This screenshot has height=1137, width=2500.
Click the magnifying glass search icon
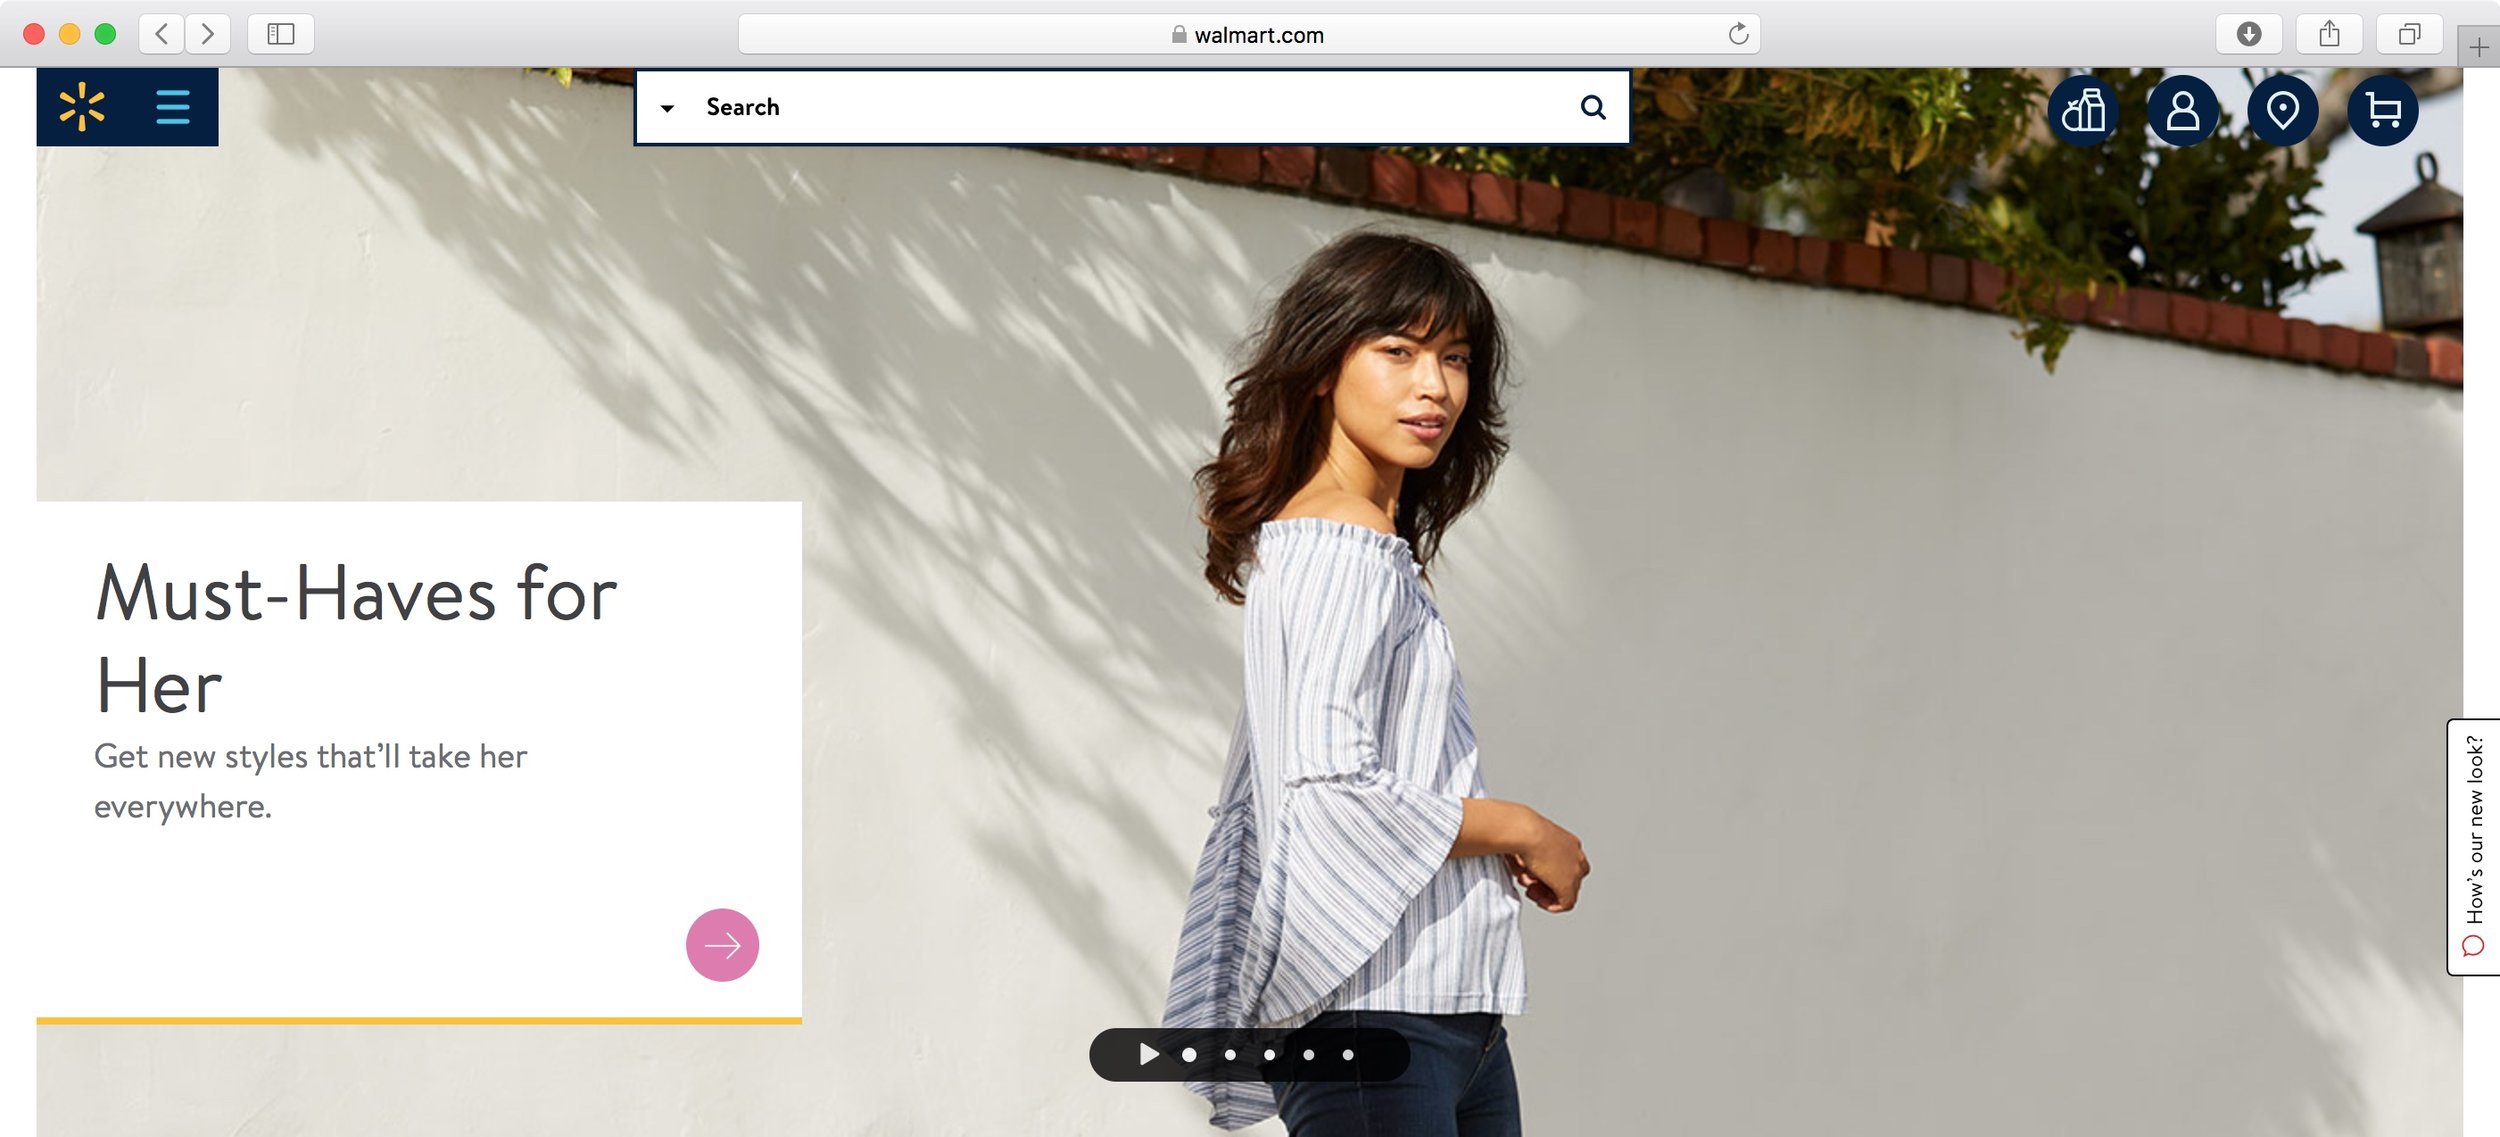pos(1593,107)
